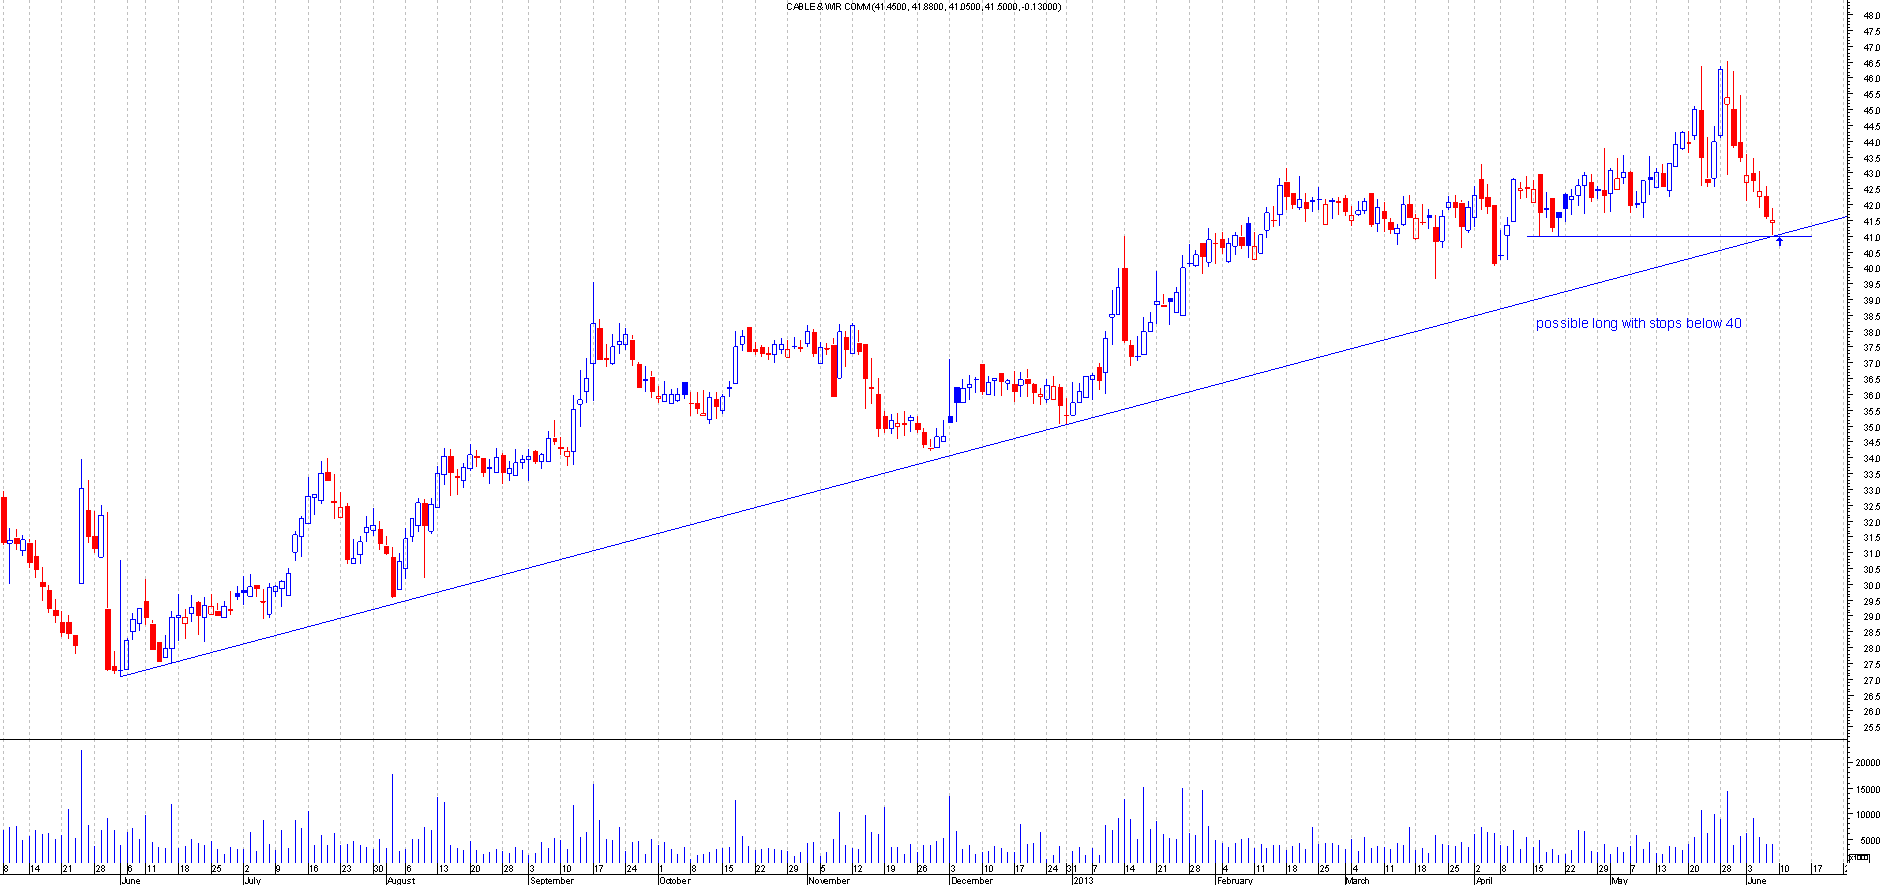
Task: Click the February month label
Action: click(1235, 880)
